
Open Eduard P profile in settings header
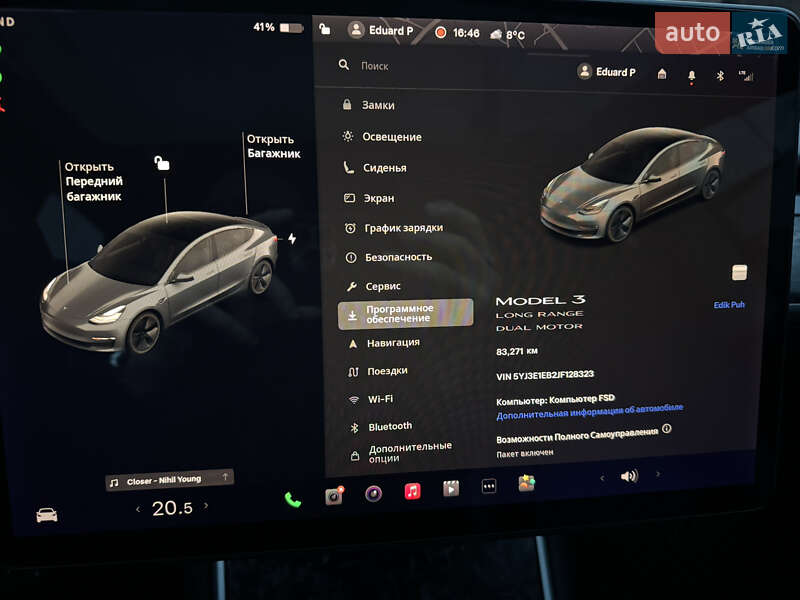pos(606,72)
